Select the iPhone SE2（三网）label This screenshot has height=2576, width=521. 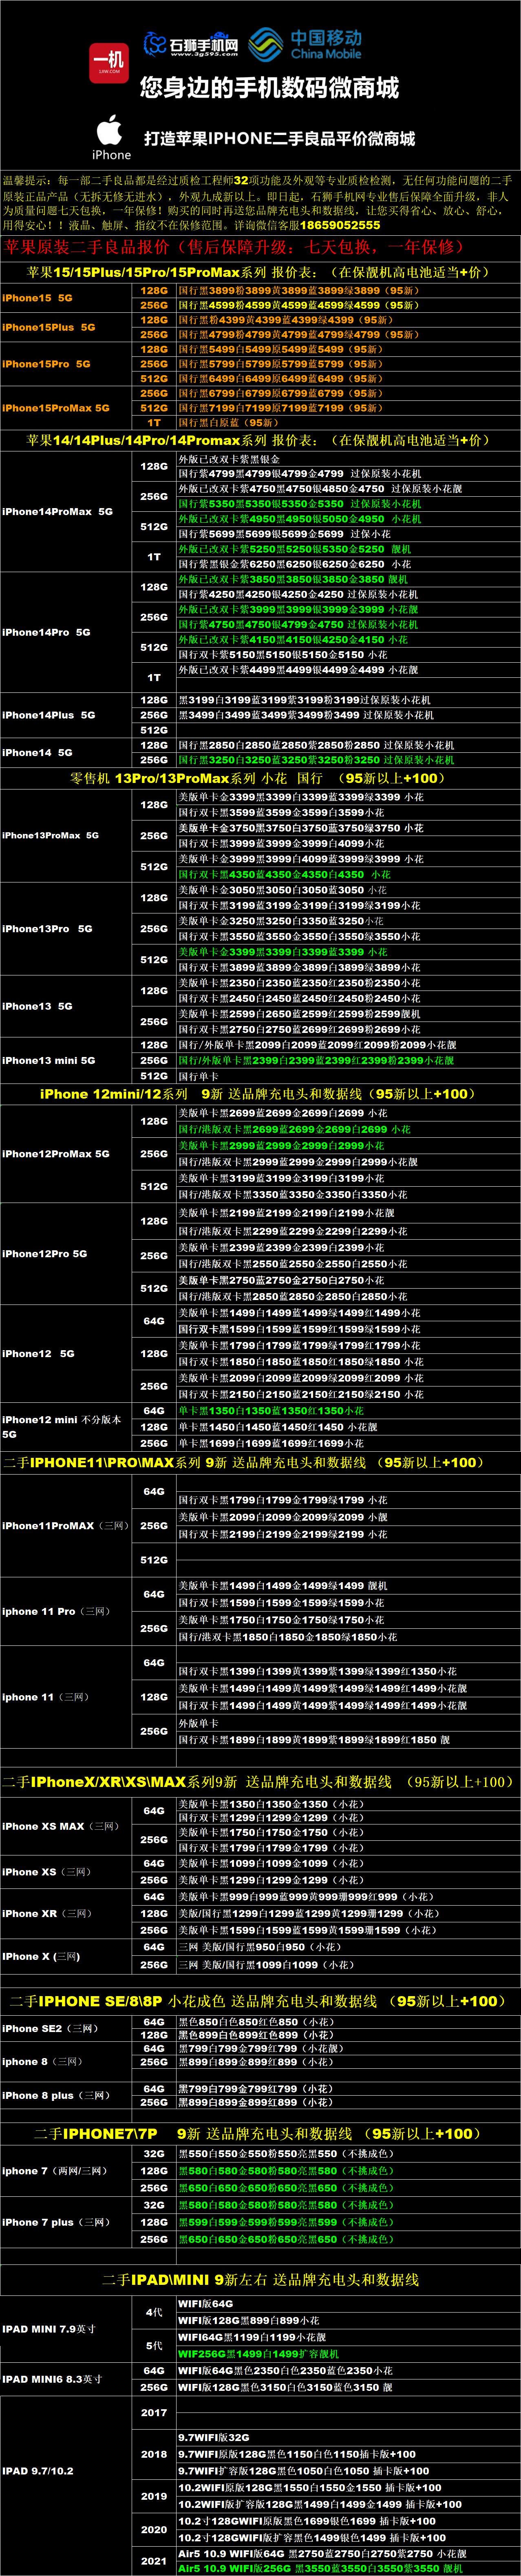pyautogui.click(x=50, y=2029)
